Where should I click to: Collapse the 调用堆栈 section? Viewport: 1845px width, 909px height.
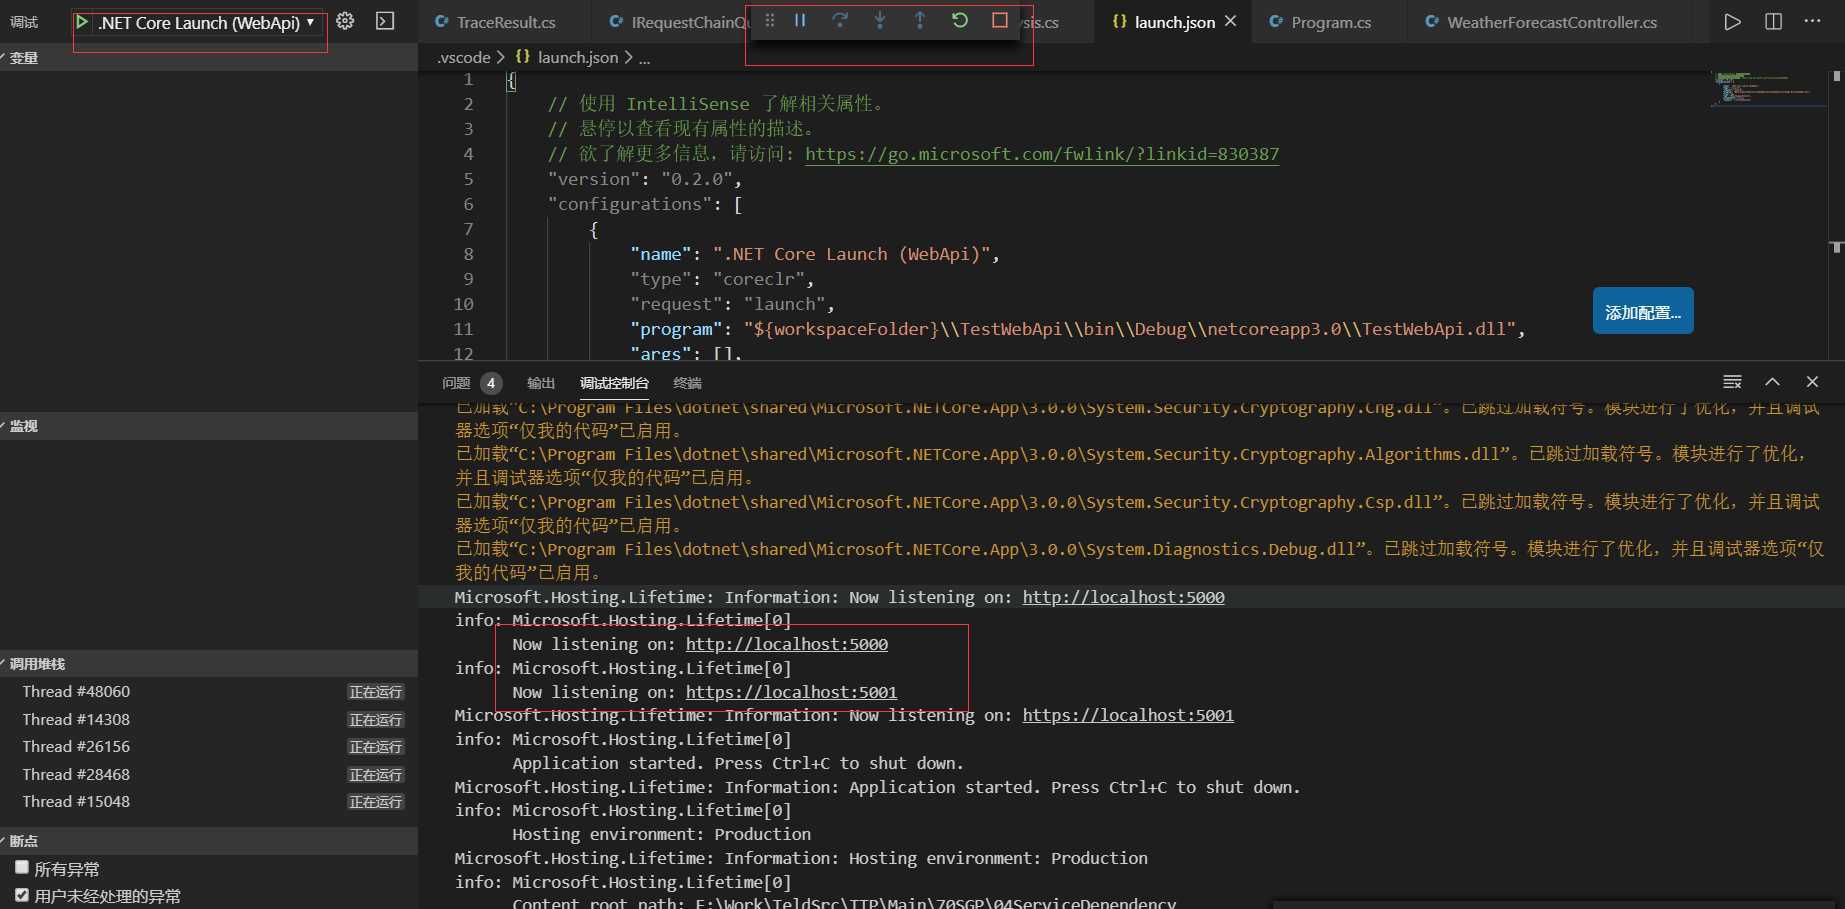(x=37, y=664)
